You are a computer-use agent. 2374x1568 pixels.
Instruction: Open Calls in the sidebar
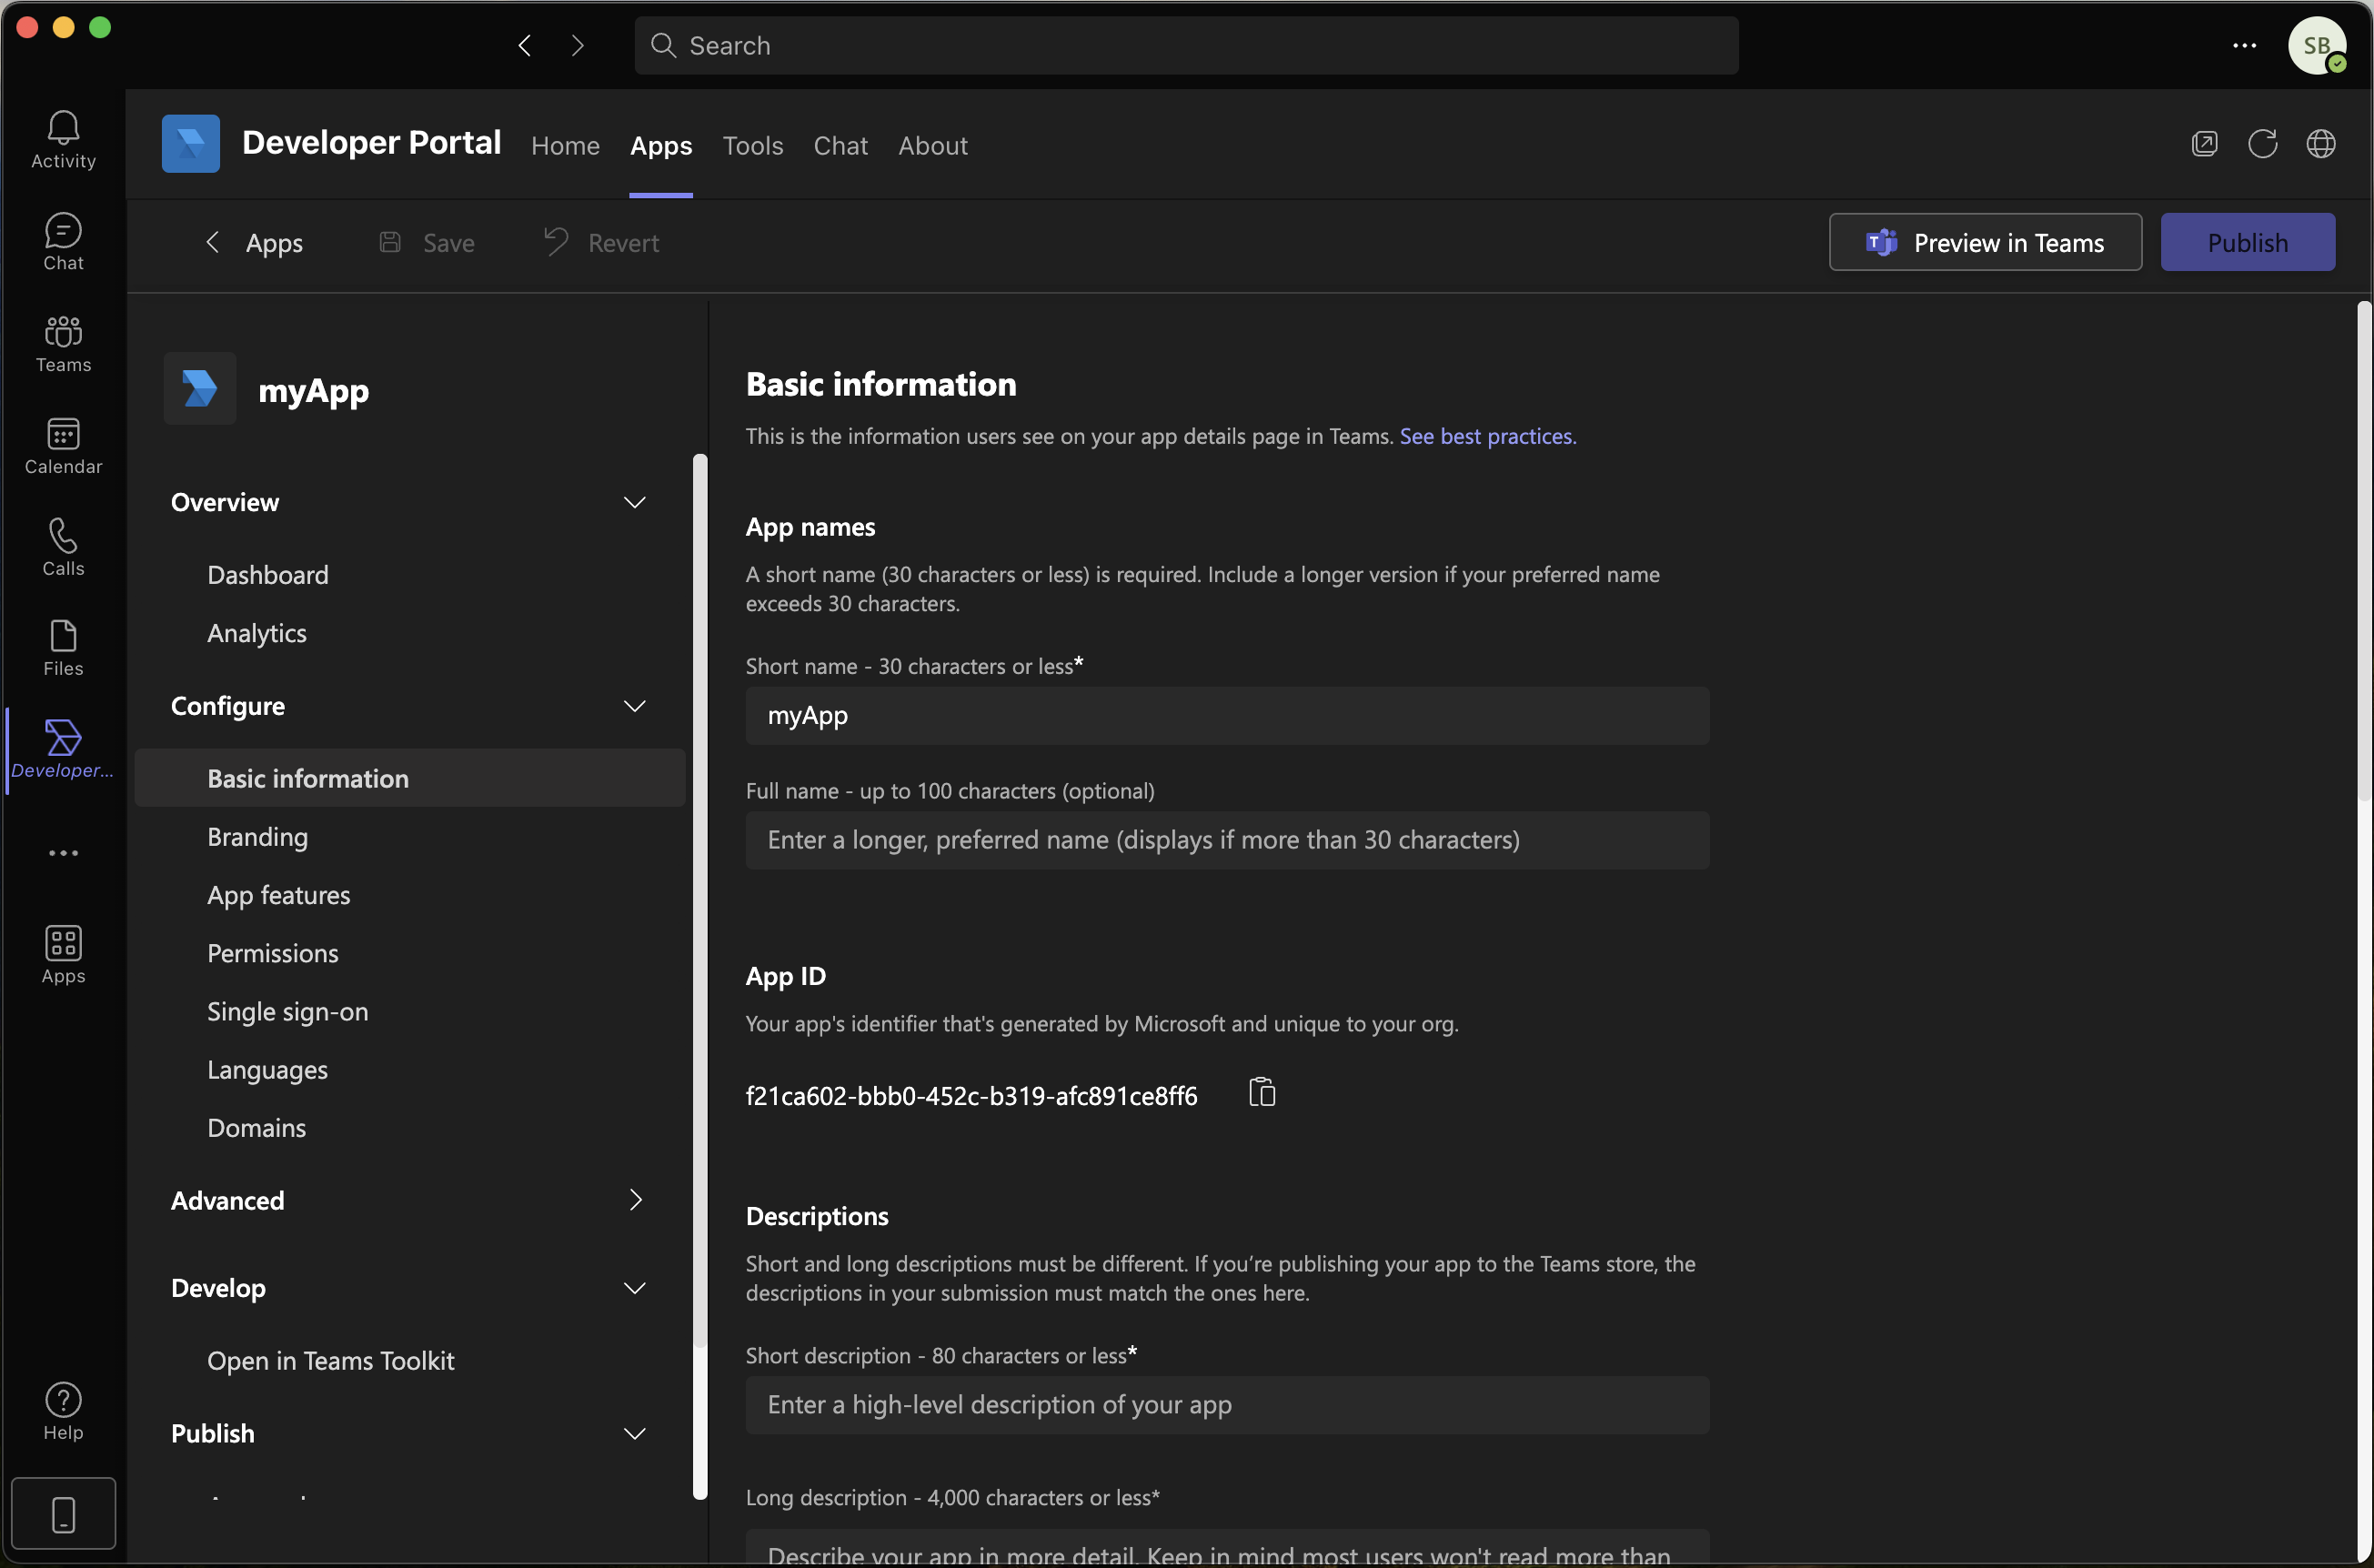tap(63, 548)
